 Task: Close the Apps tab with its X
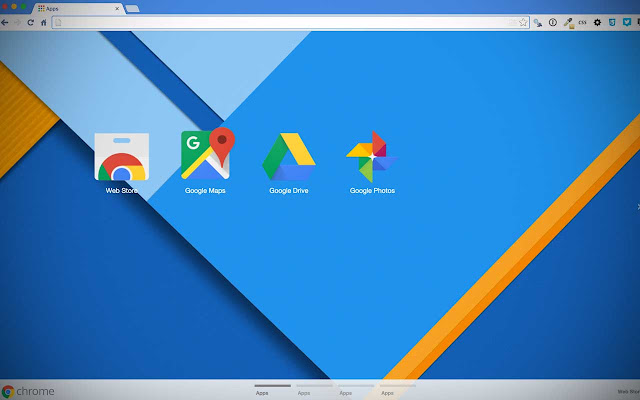pyautogui.click(x=117, y=8)
